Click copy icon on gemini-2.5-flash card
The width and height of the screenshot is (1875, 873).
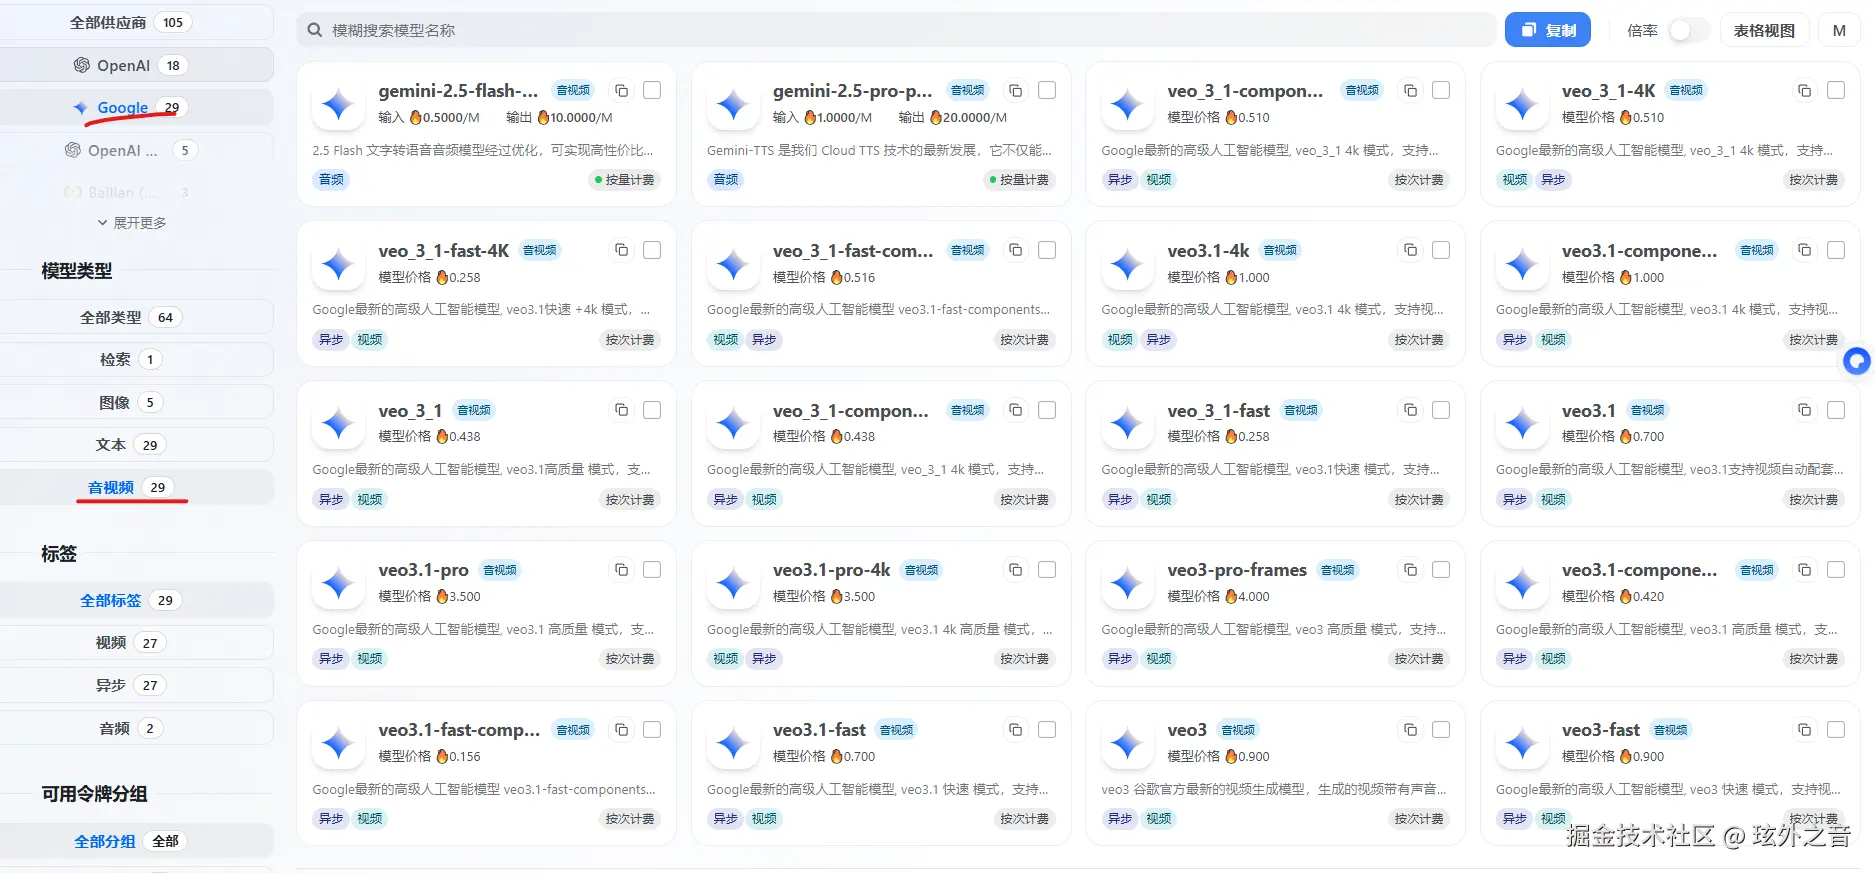pyautogui.click(x=621, y=90)
